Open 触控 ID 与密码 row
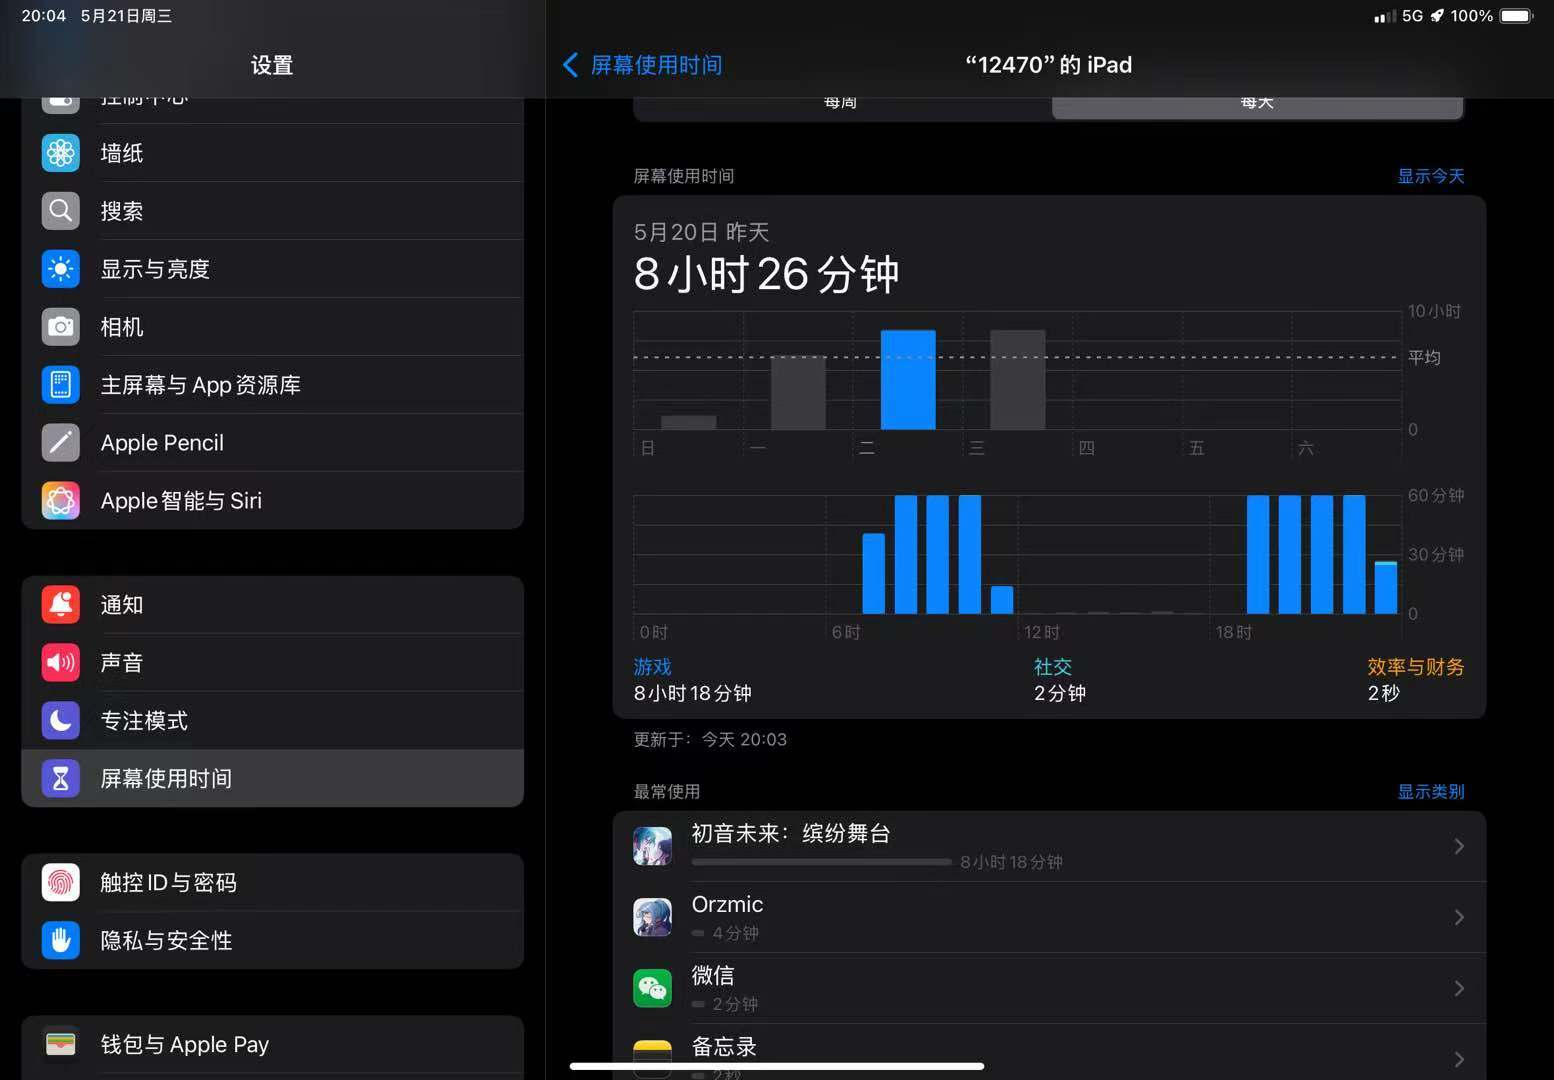The height and width of the screenshot is (1080, 1554). coord(272,883)
